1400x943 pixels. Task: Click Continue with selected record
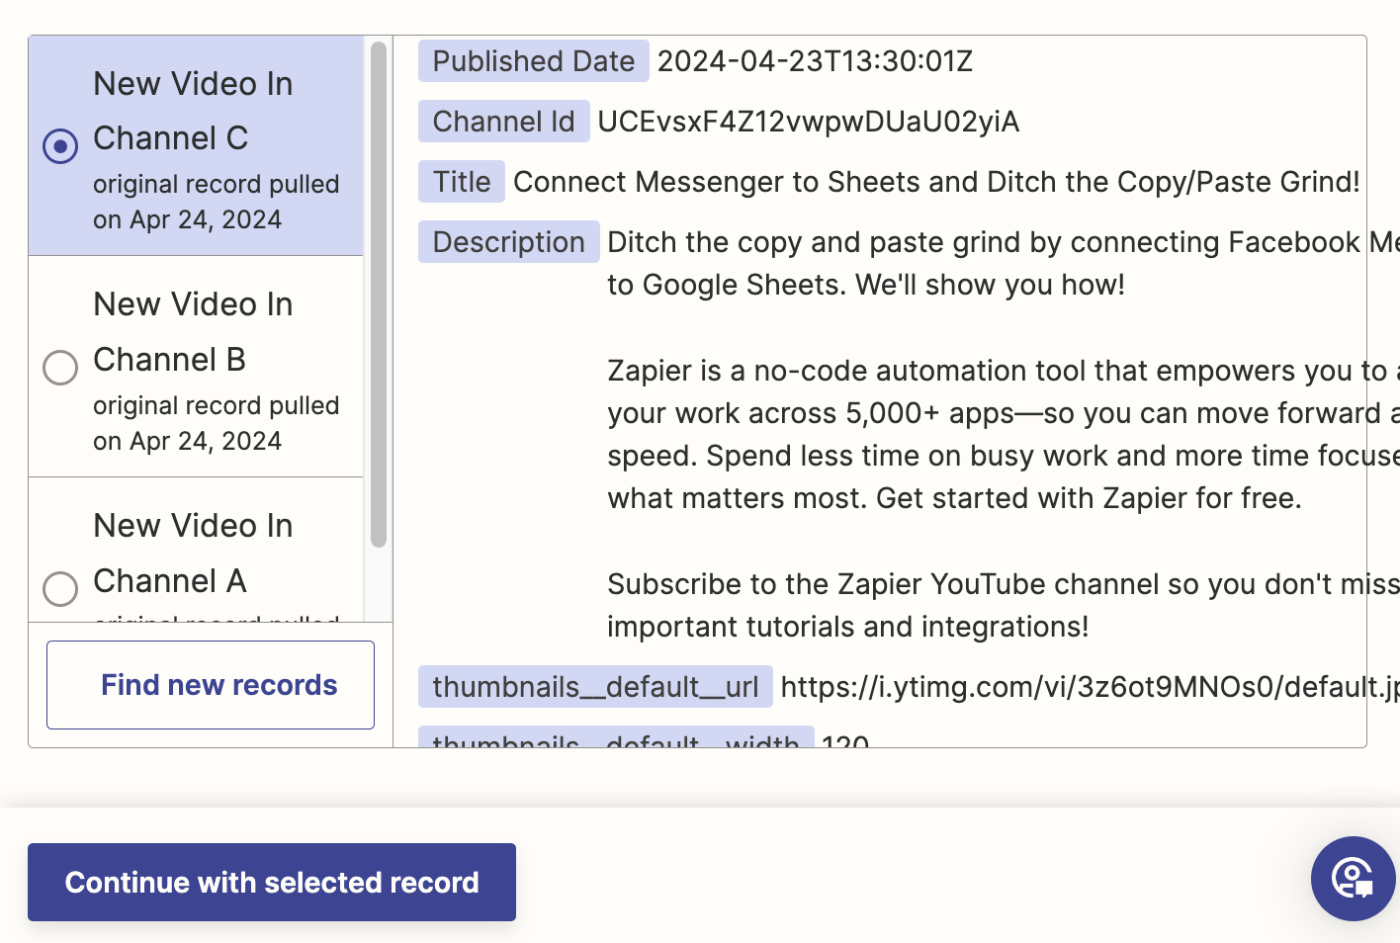point(272,882)
